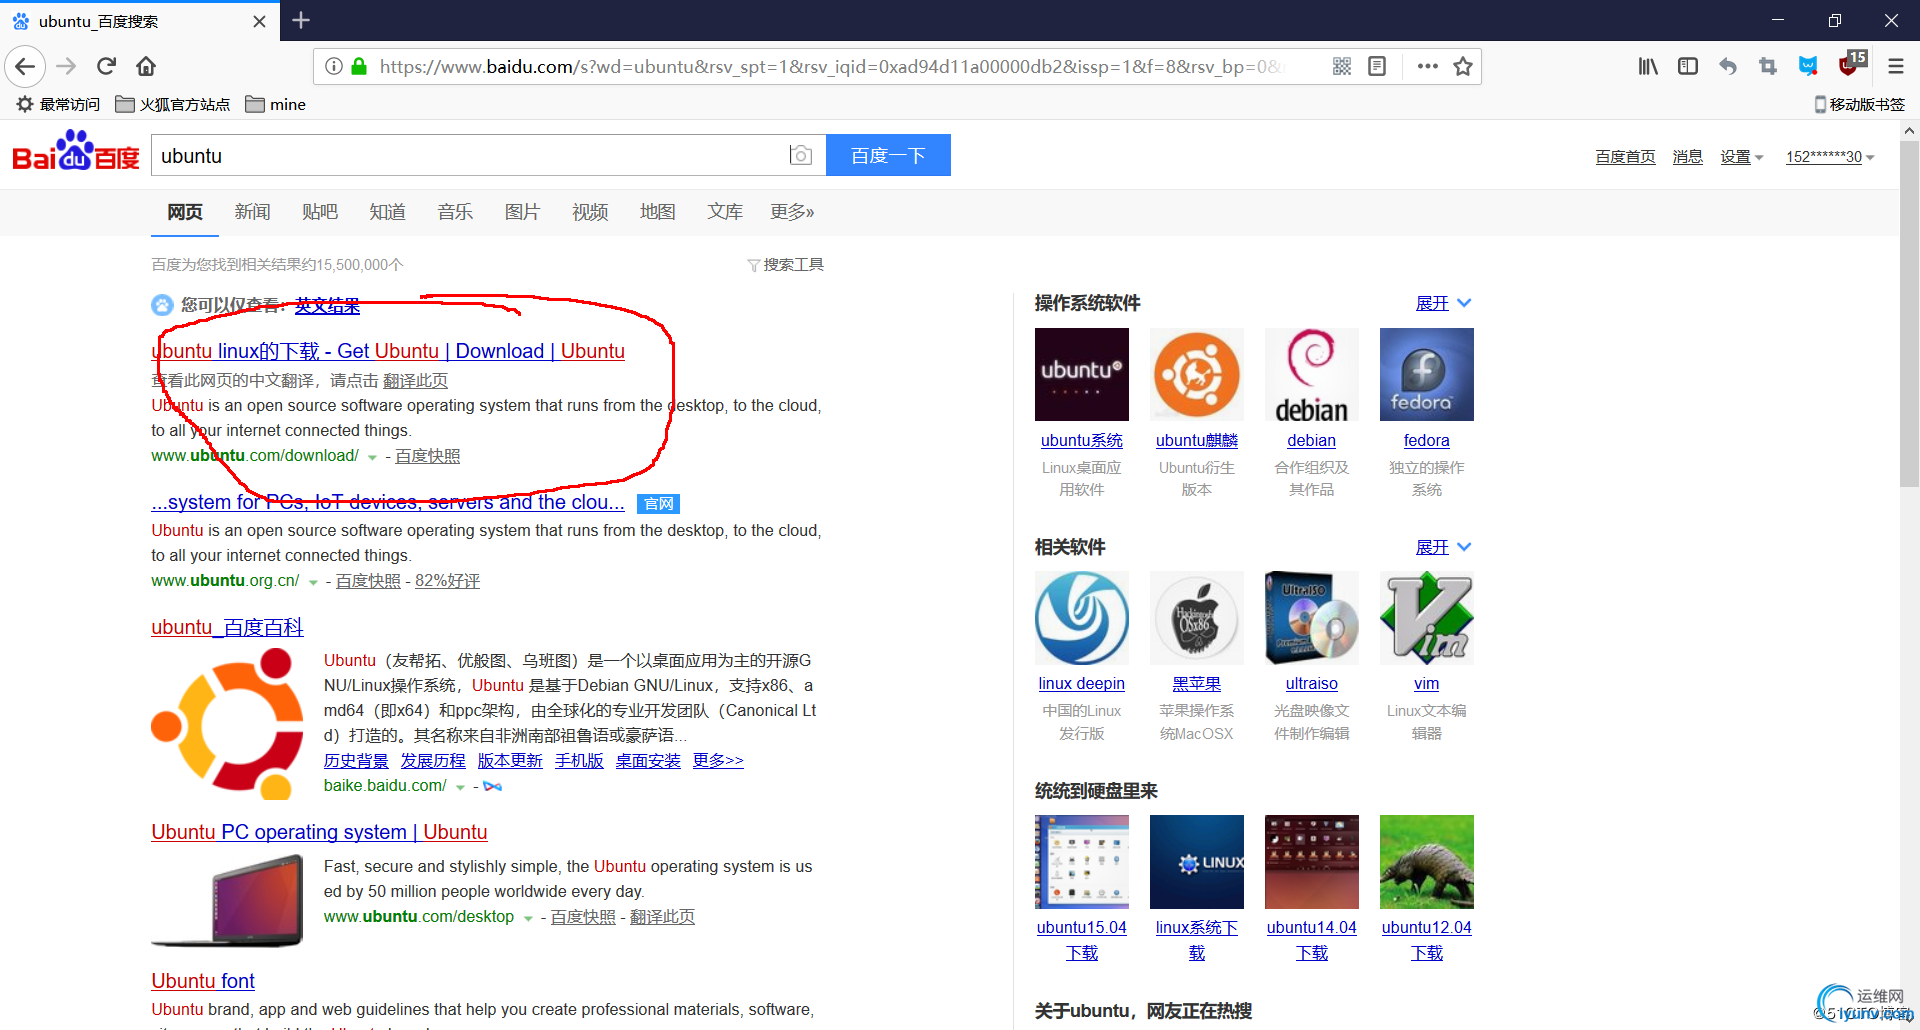Open dropdown arrow beside www.ubuntu.com/download/
1920x1030 pixels.
point(372,457)
